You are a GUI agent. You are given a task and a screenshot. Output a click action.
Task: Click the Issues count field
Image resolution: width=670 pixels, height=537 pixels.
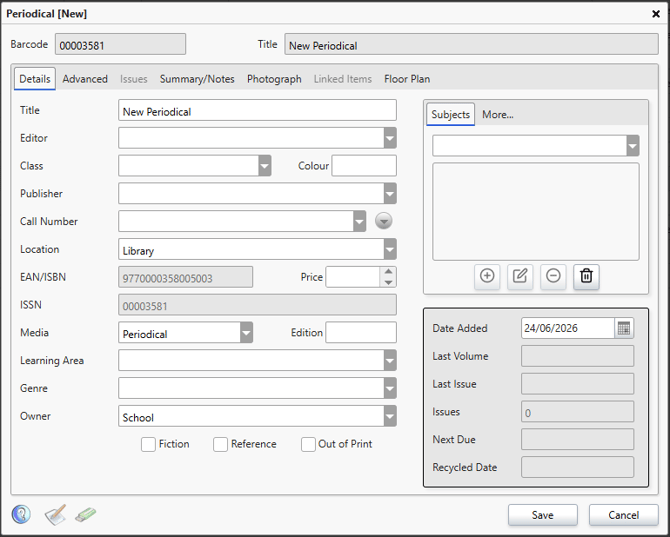pyautogui.click(x=577, y=411)
